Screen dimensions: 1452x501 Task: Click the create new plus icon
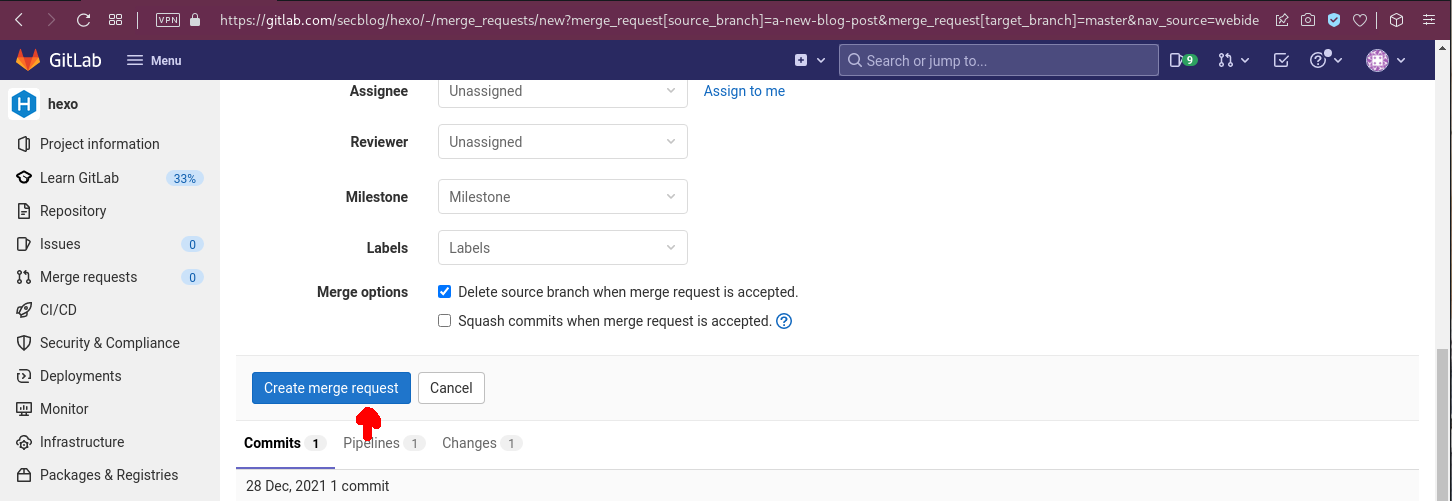point(801,60)
